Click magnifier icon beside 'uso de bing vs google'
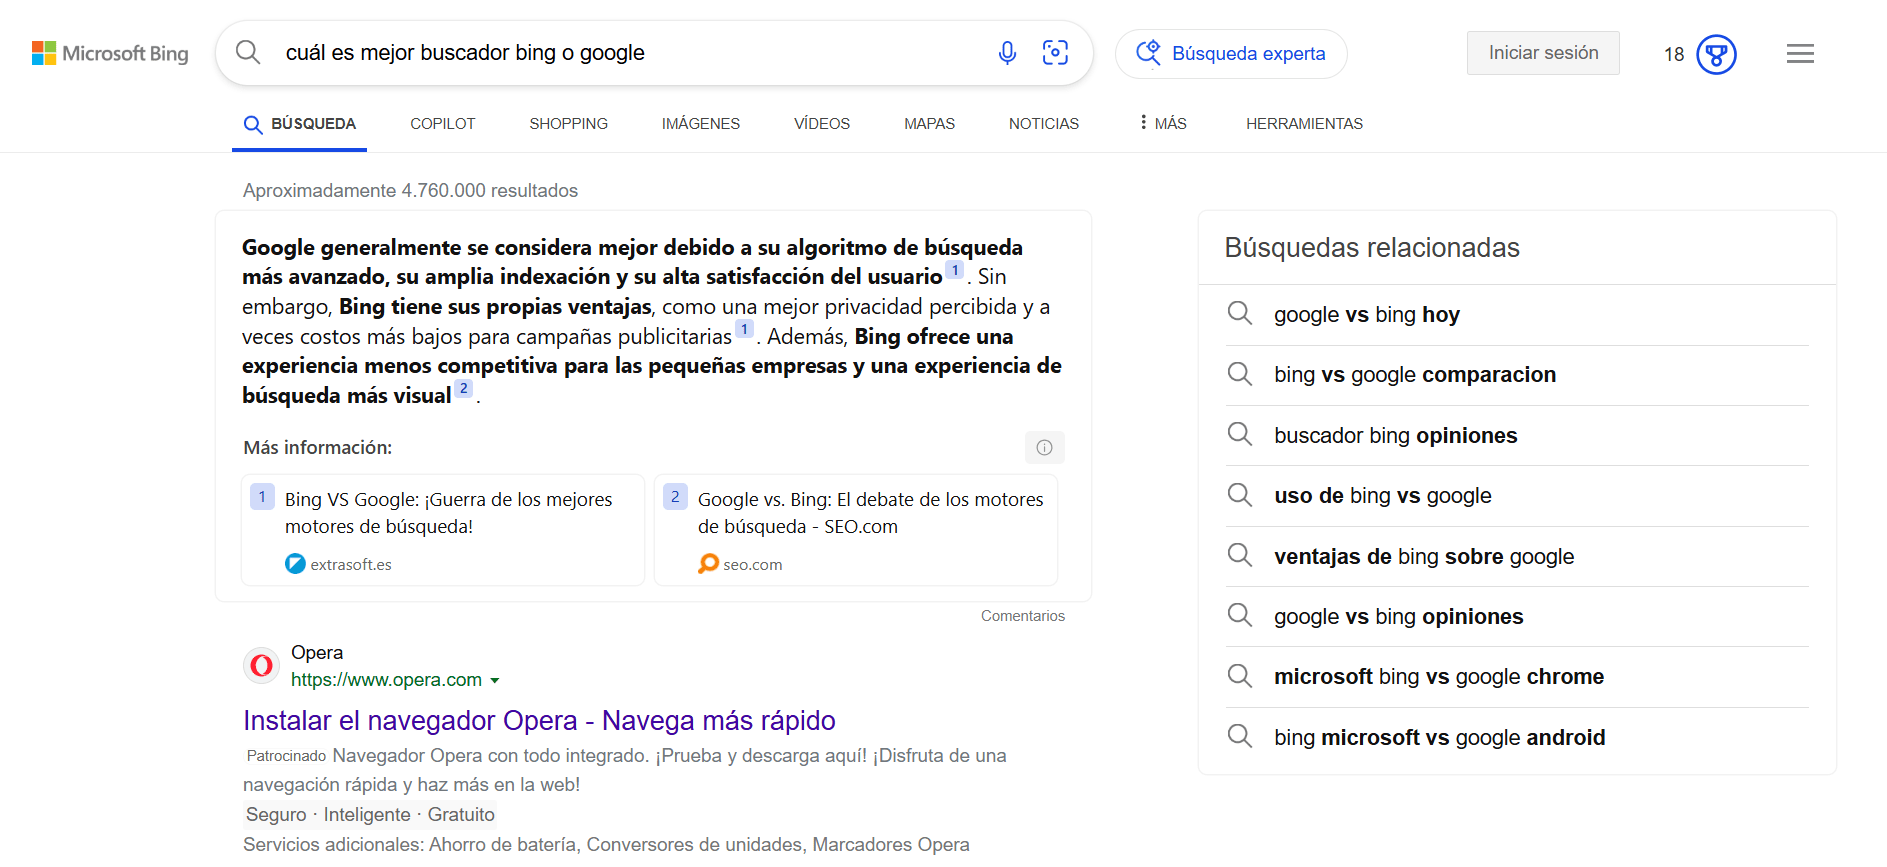 click(1240, 495)
